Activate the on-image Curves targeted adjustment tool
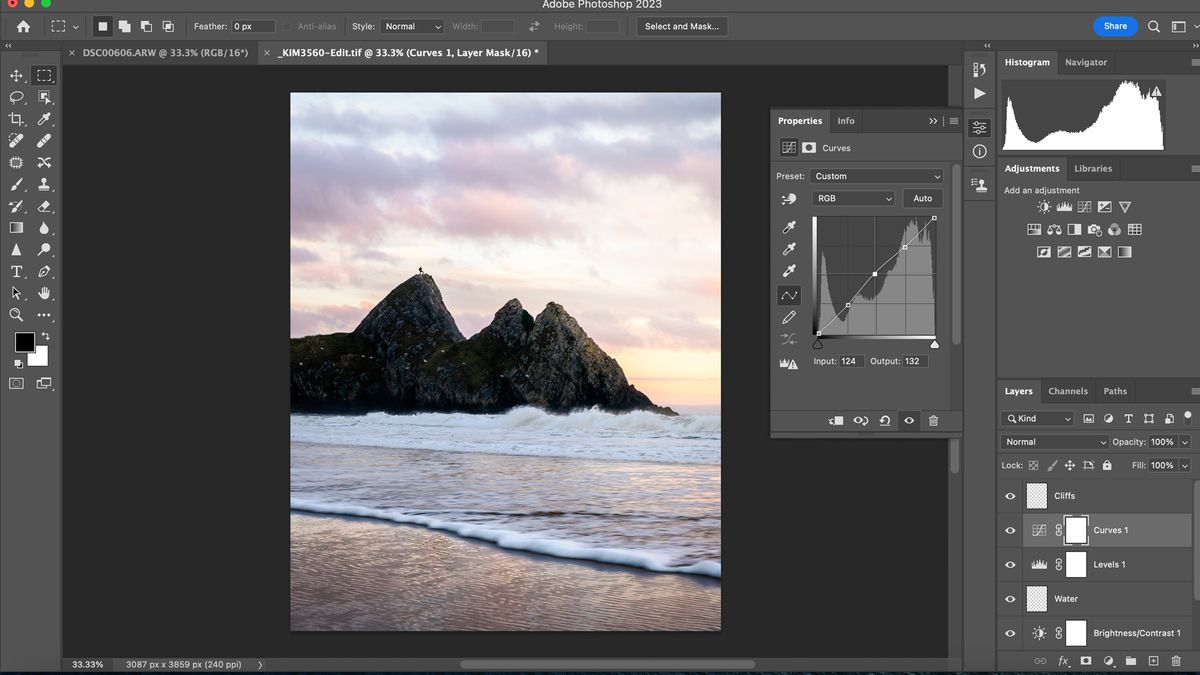 788,198
